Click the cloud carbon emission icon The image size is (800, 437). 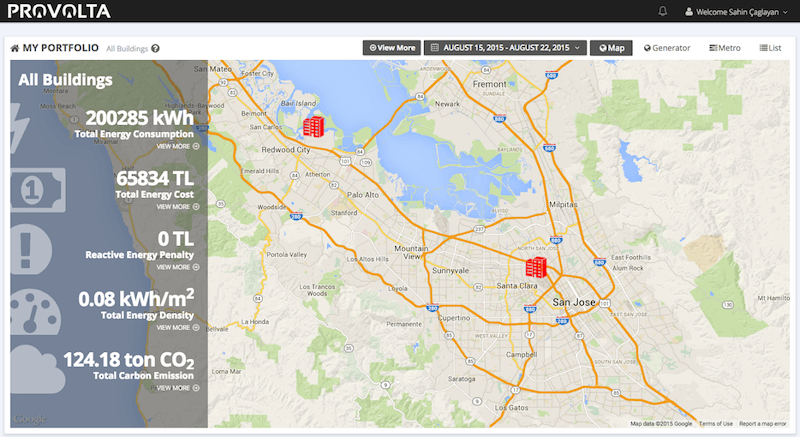tap(32, 367)
